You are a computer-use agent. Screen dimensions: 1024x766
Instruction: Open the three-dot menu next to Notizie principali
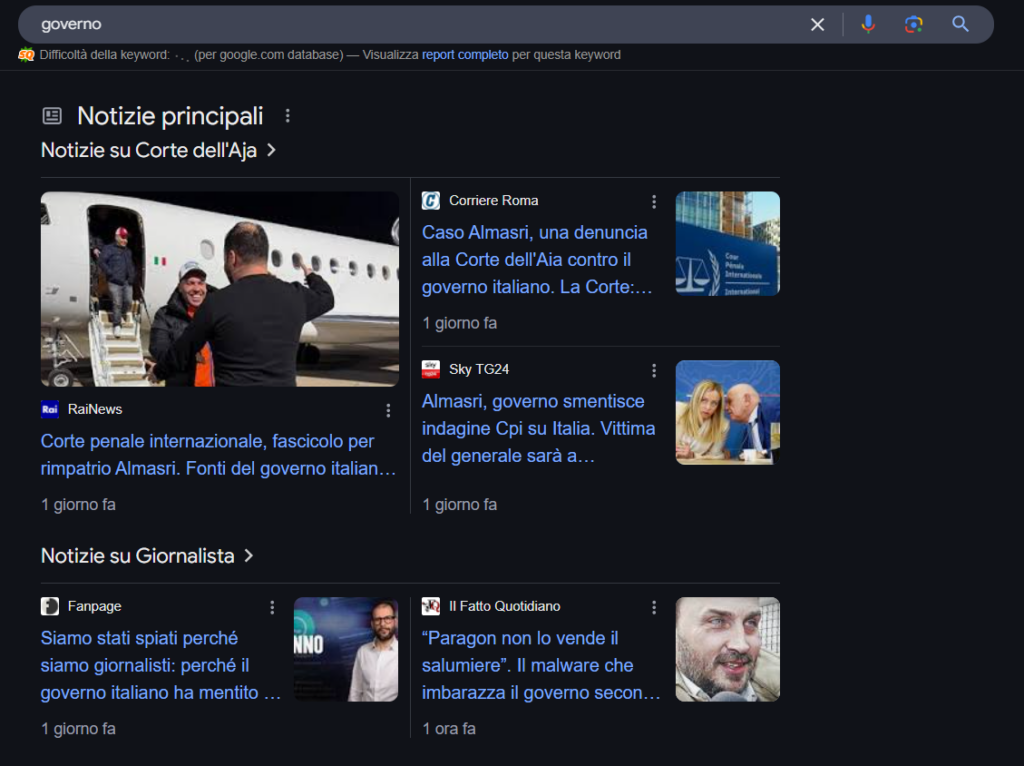[x=287, y=116]
